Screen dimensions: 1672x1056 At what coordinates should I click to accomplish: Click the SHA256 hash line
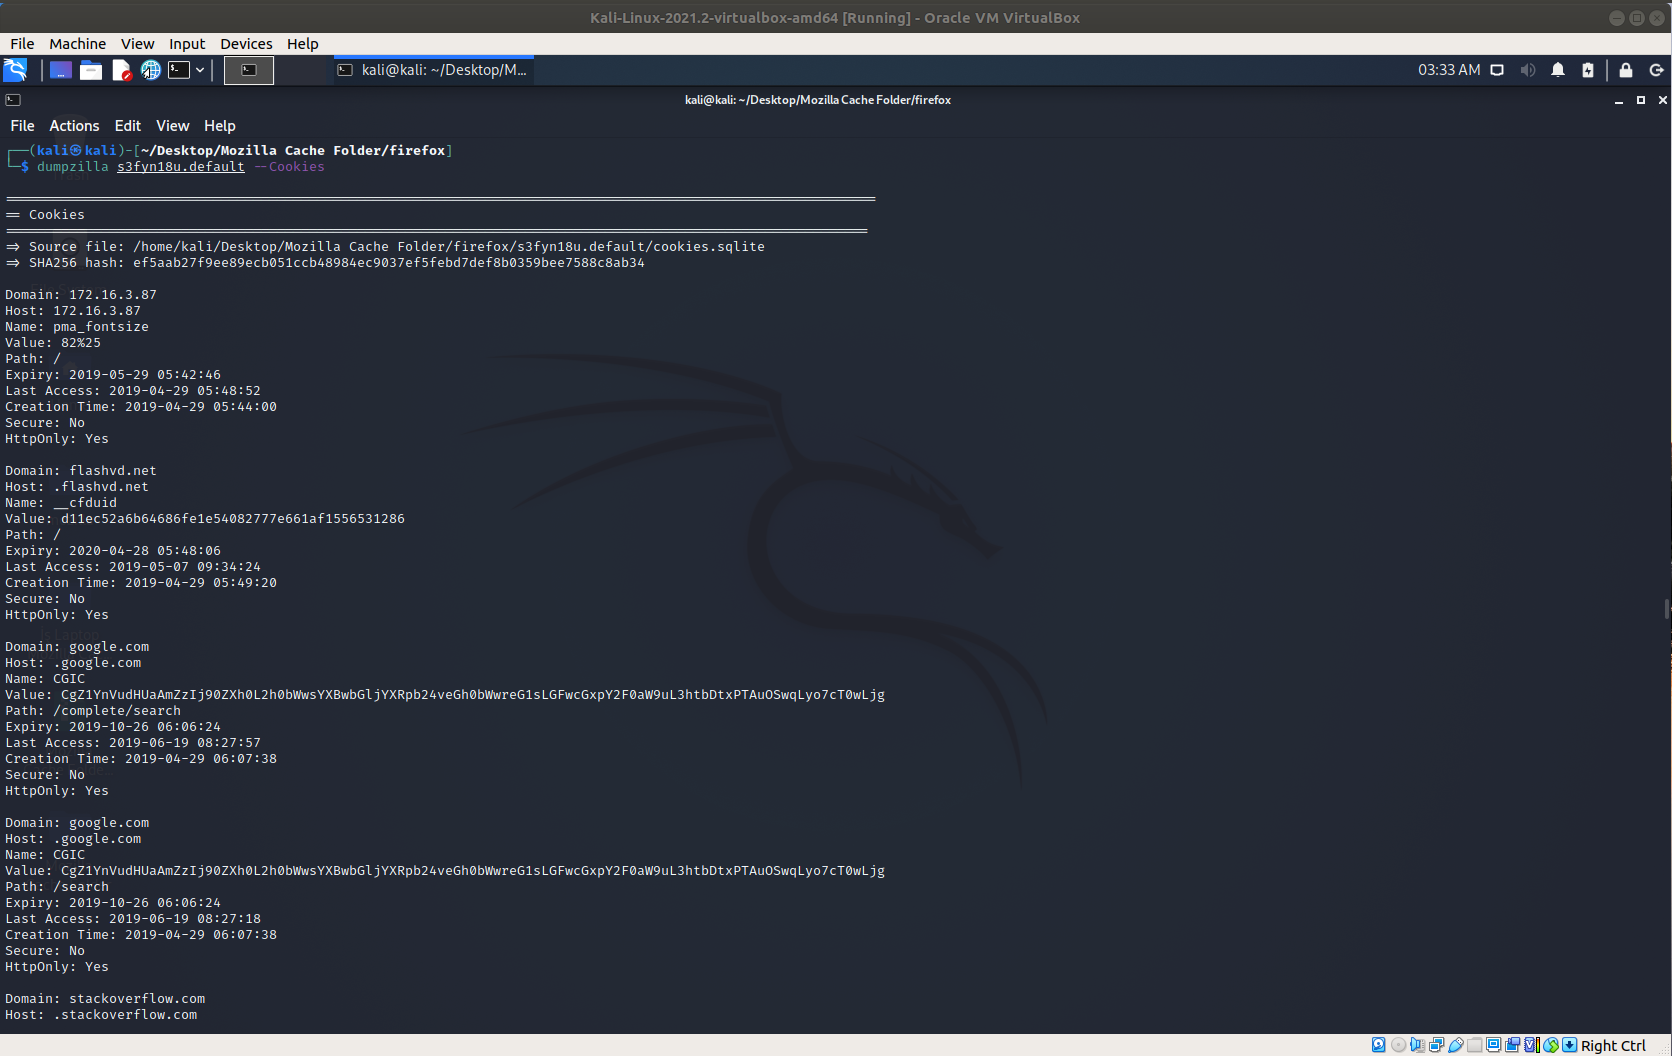(325, 263)
